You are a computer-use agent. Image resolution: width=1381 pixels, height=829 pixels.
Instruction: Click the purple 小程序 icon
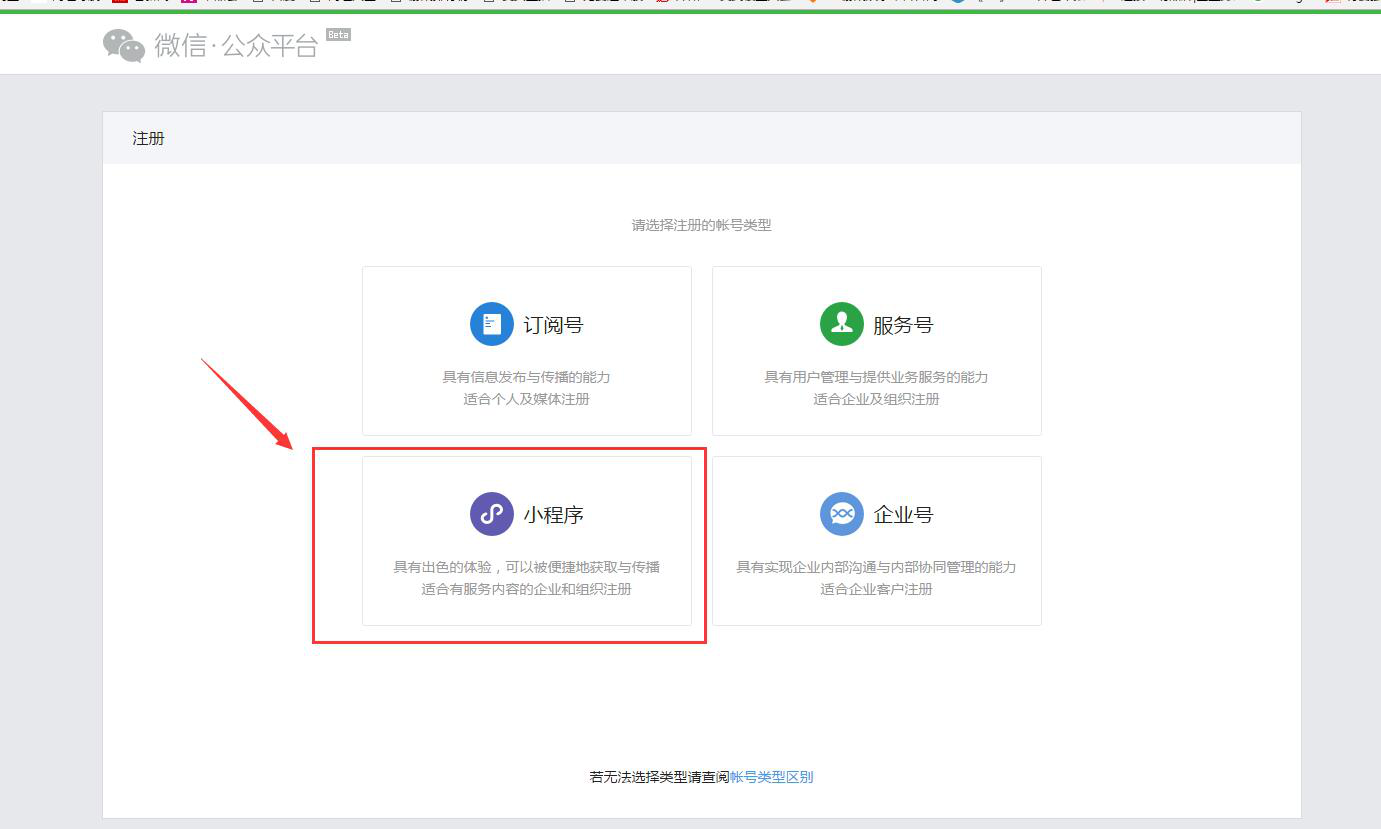click(491, 514)
